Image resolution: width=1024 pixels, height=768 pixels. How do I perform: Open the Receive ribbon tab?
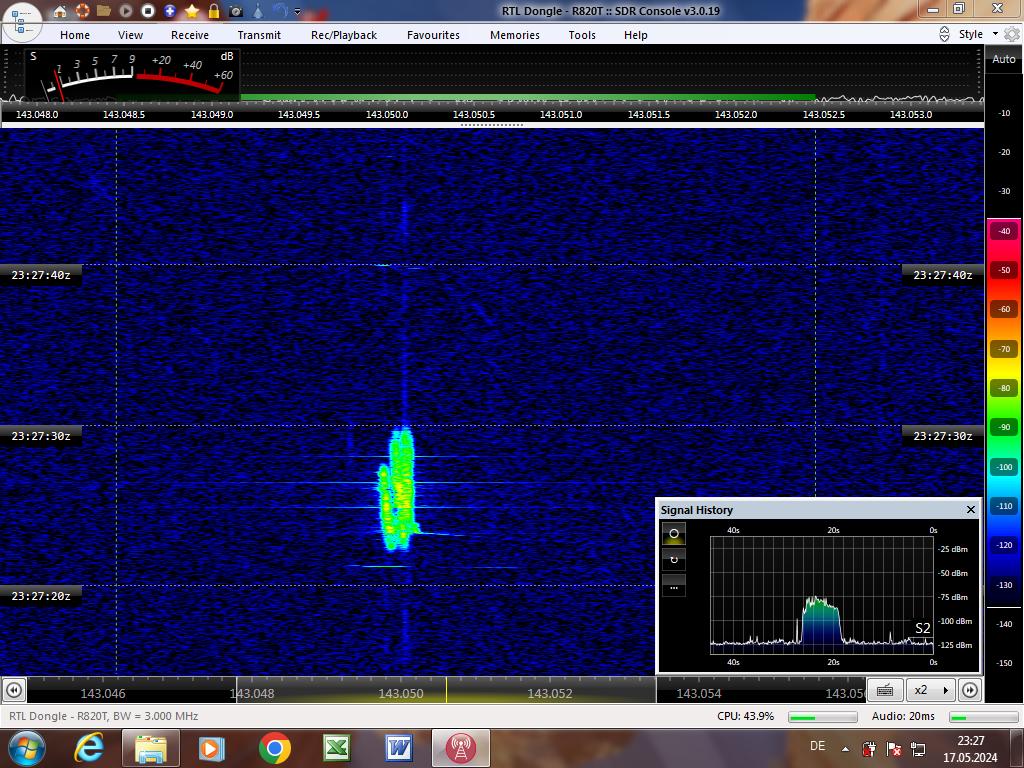(190, 35)
